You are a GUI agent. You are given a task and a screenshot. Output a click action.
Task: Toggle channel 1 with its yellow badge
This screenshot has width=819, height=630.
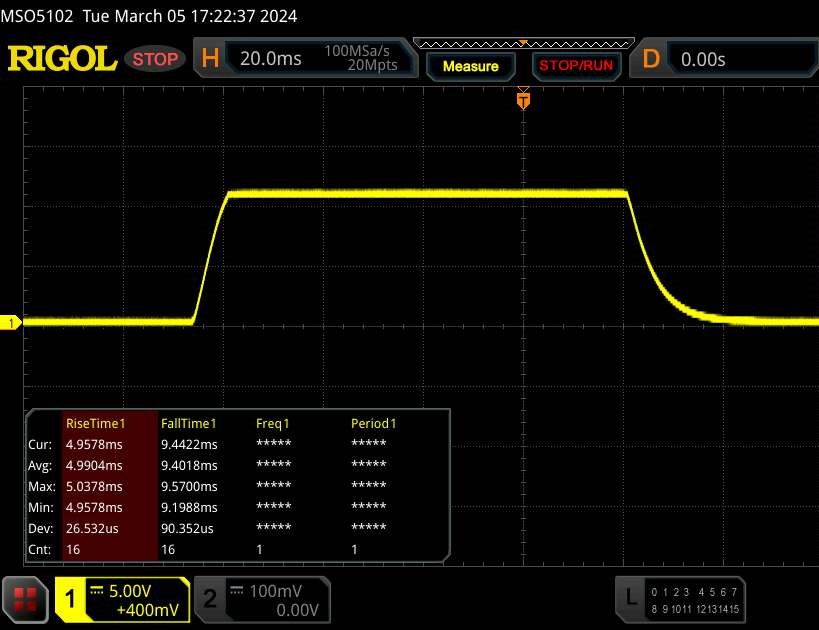click(70, 599)
